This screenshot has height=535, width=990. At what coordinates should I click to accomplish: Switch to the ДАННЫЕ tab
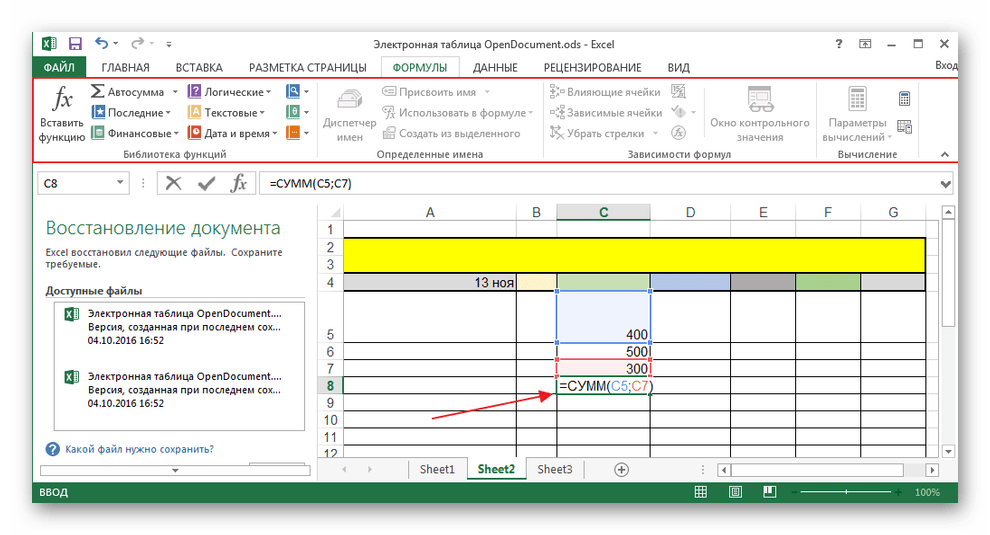coord(495,68)
